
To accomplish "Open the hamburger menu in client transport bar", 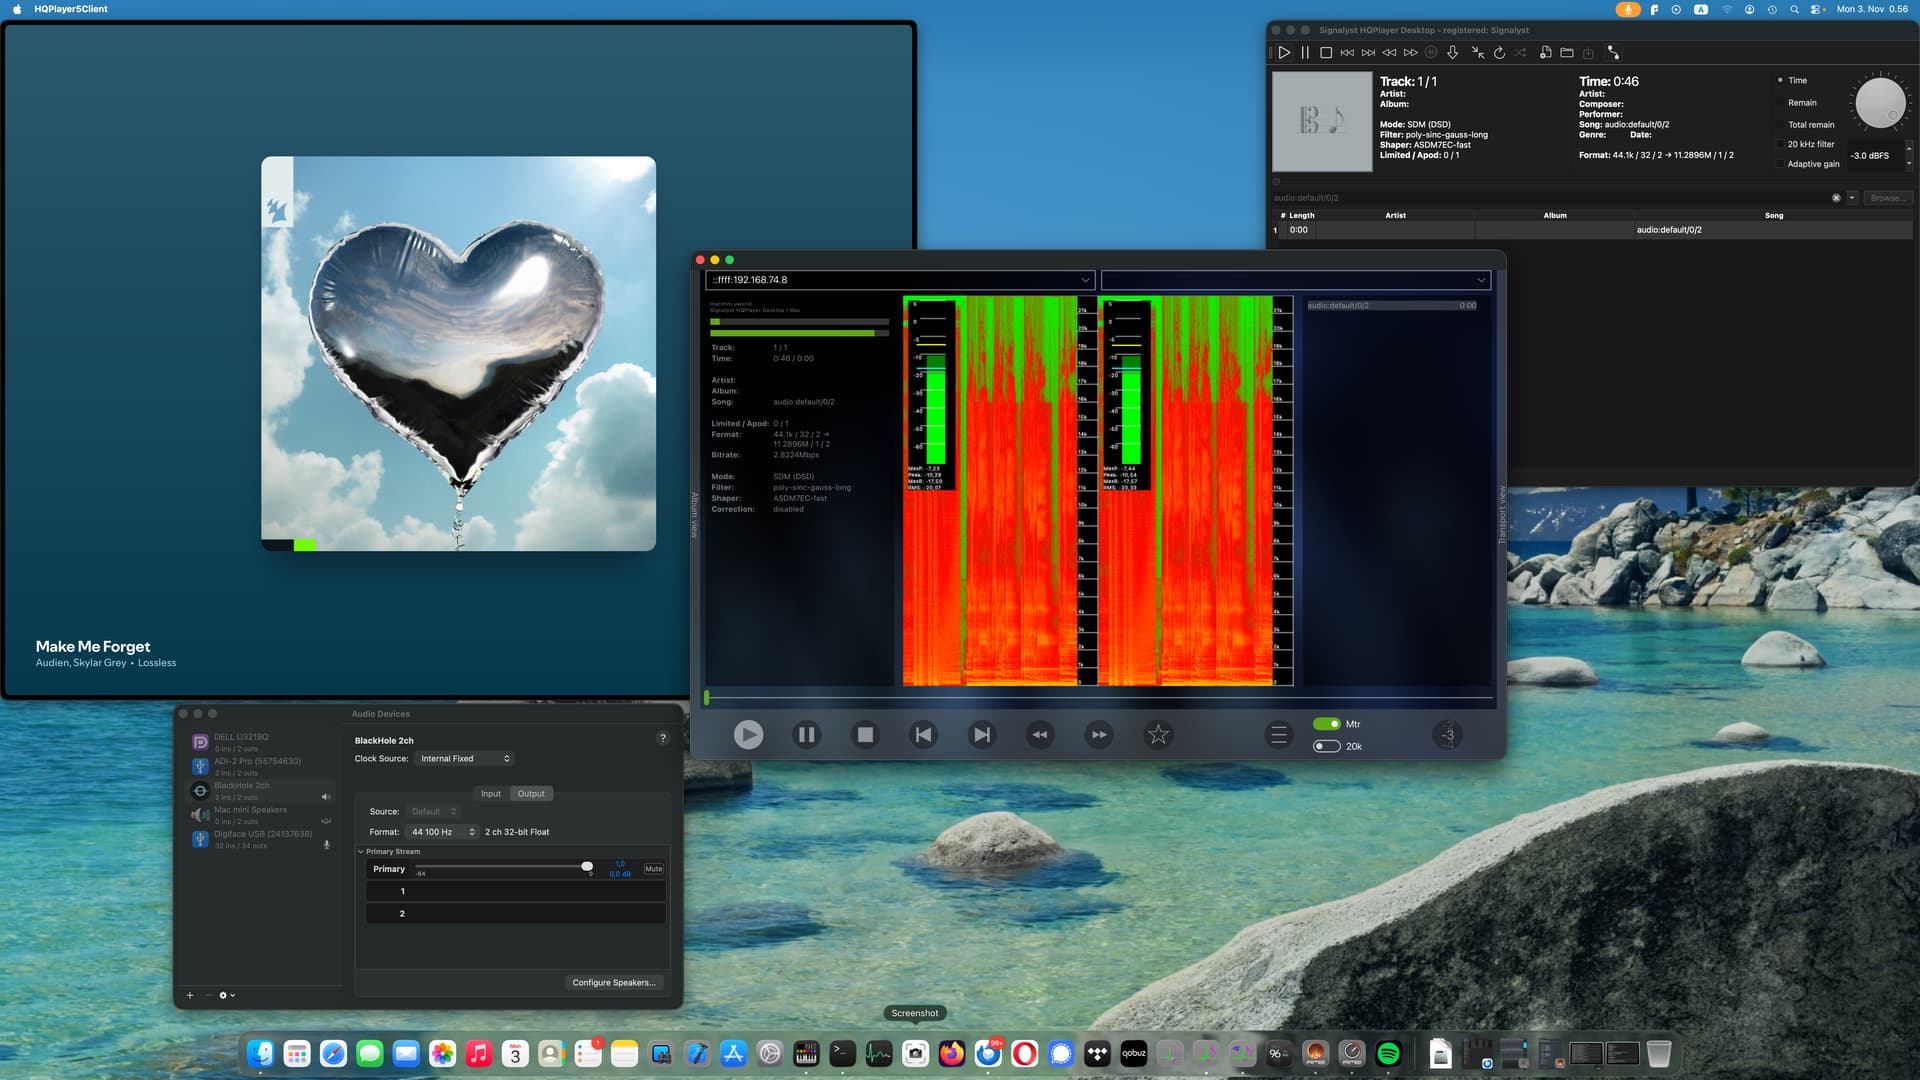I will point(1278,735).
